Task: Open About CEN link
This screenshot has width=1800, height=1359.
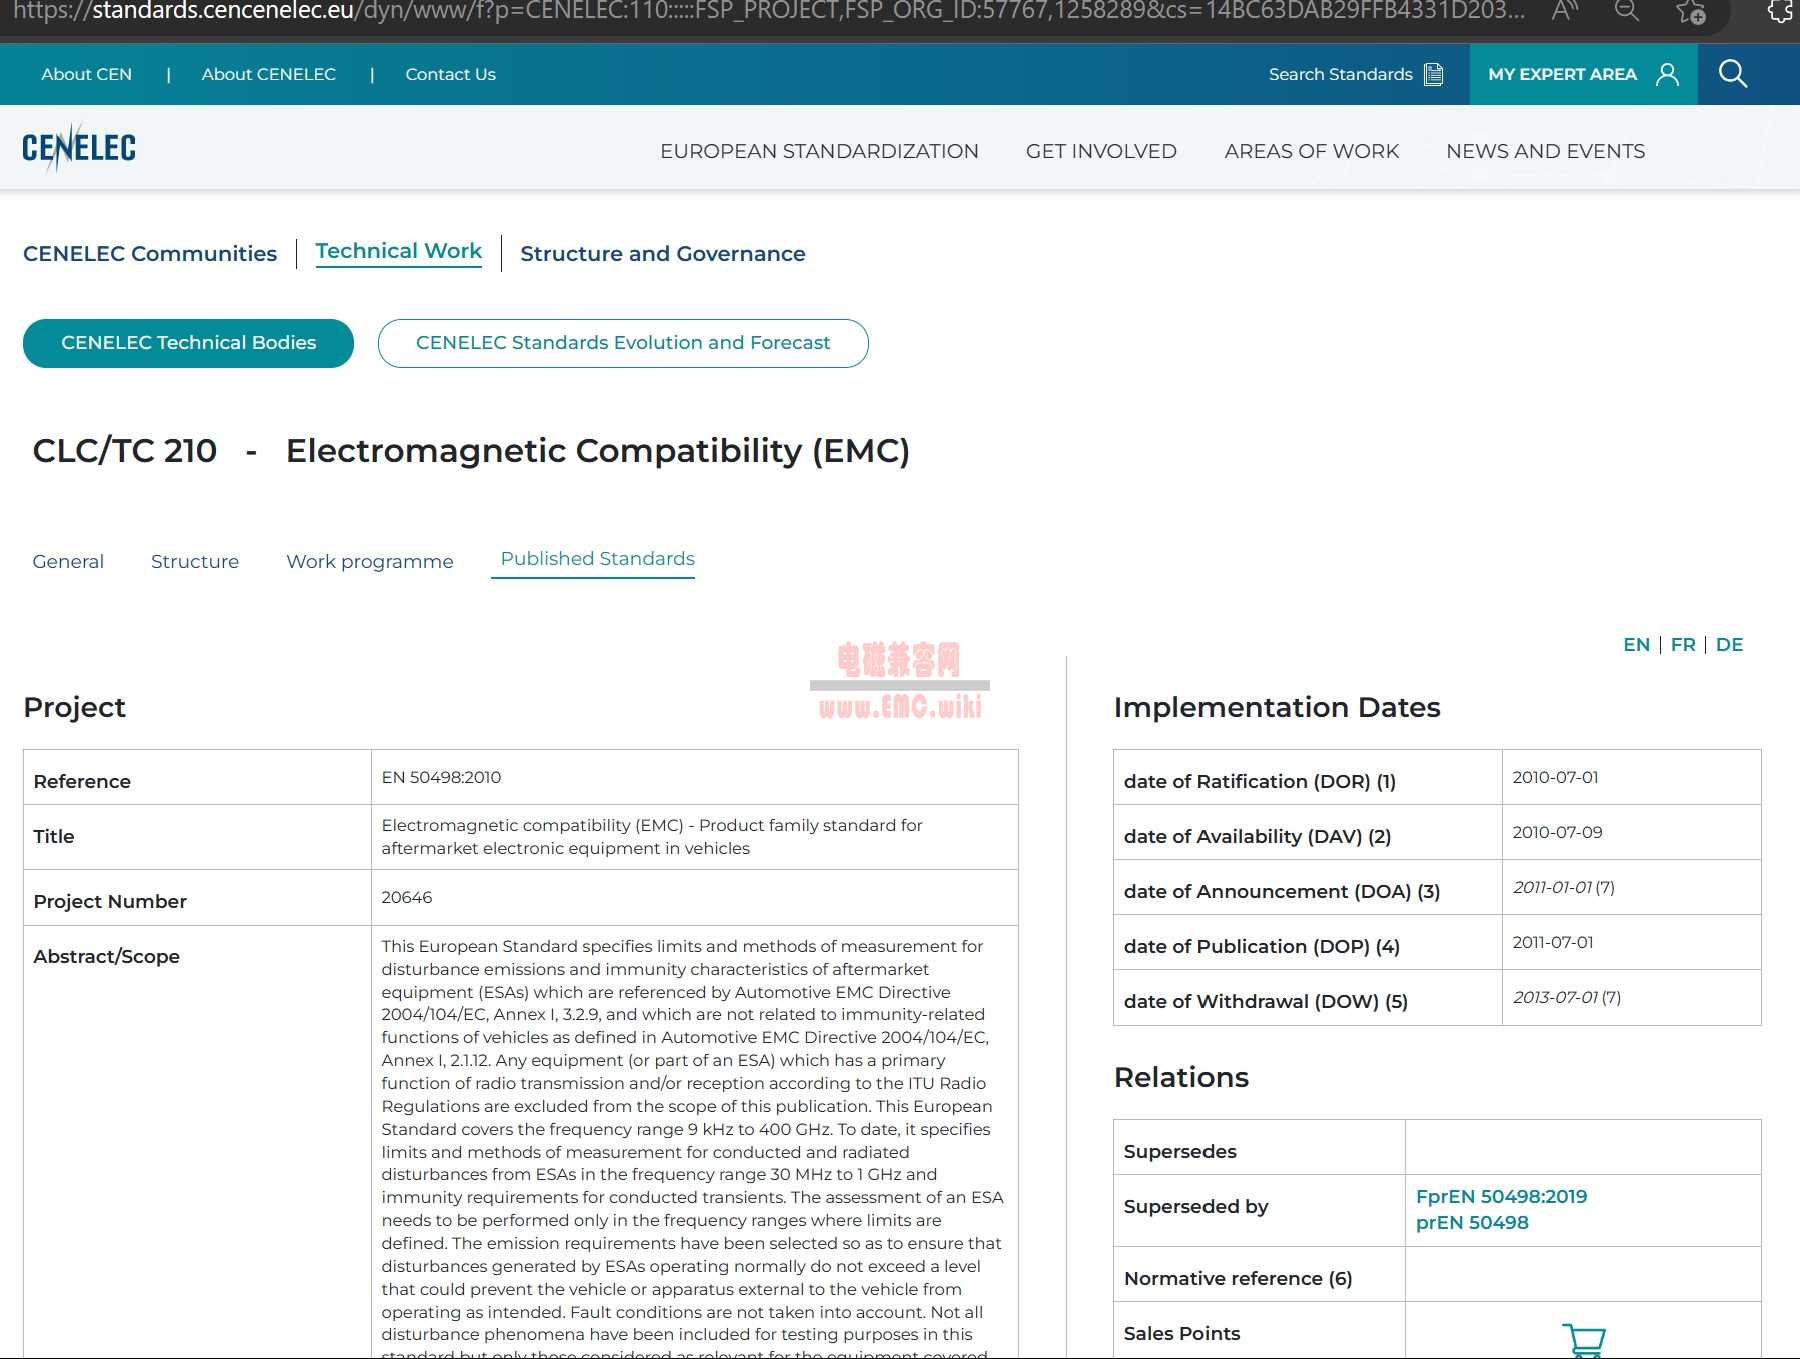Action: click(x=86, y=74)
